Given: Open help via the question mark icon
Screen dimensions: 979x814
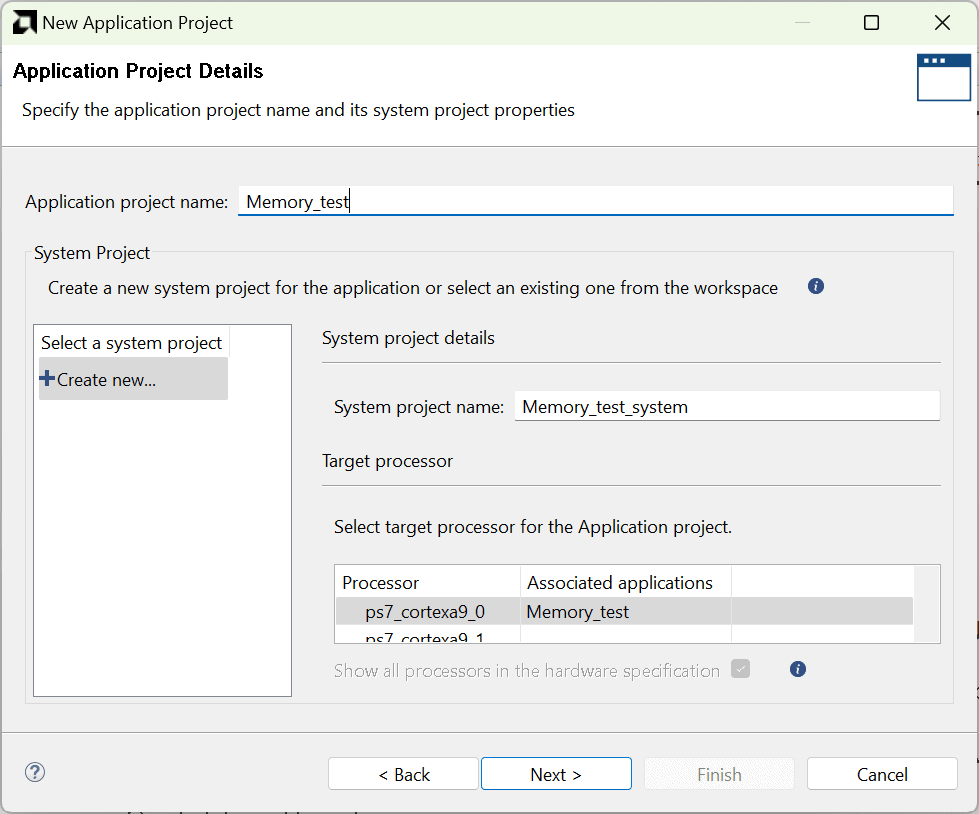Looking at the screenshot, I should point(35,772).
